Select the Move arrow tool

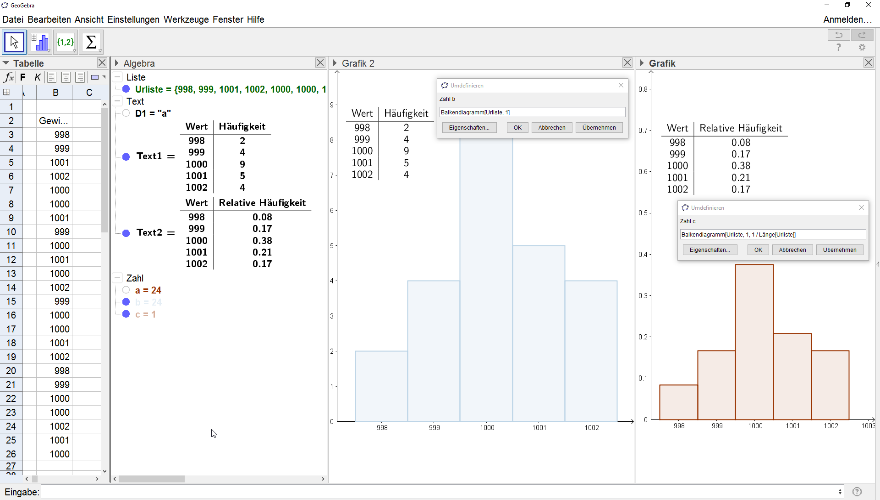click(14, 42)
